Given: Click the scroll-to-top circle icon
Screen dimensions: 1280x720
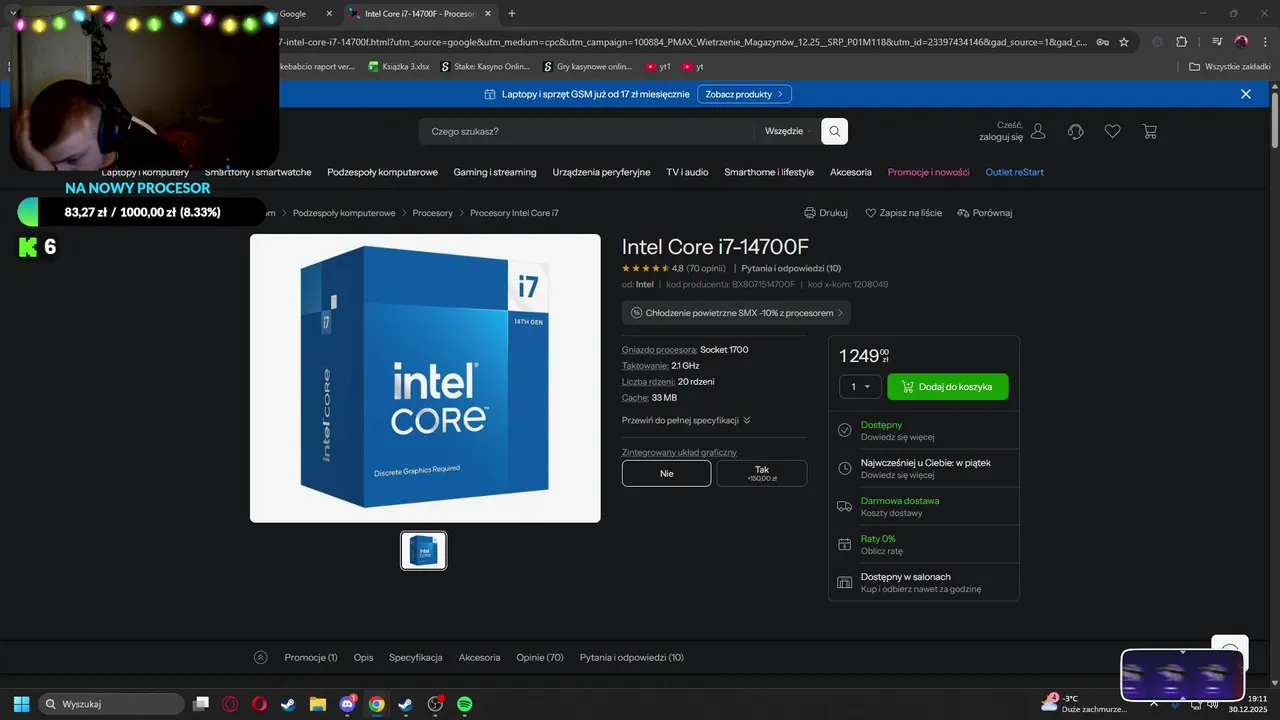Looking at the screenshot, I should [261, 657].
